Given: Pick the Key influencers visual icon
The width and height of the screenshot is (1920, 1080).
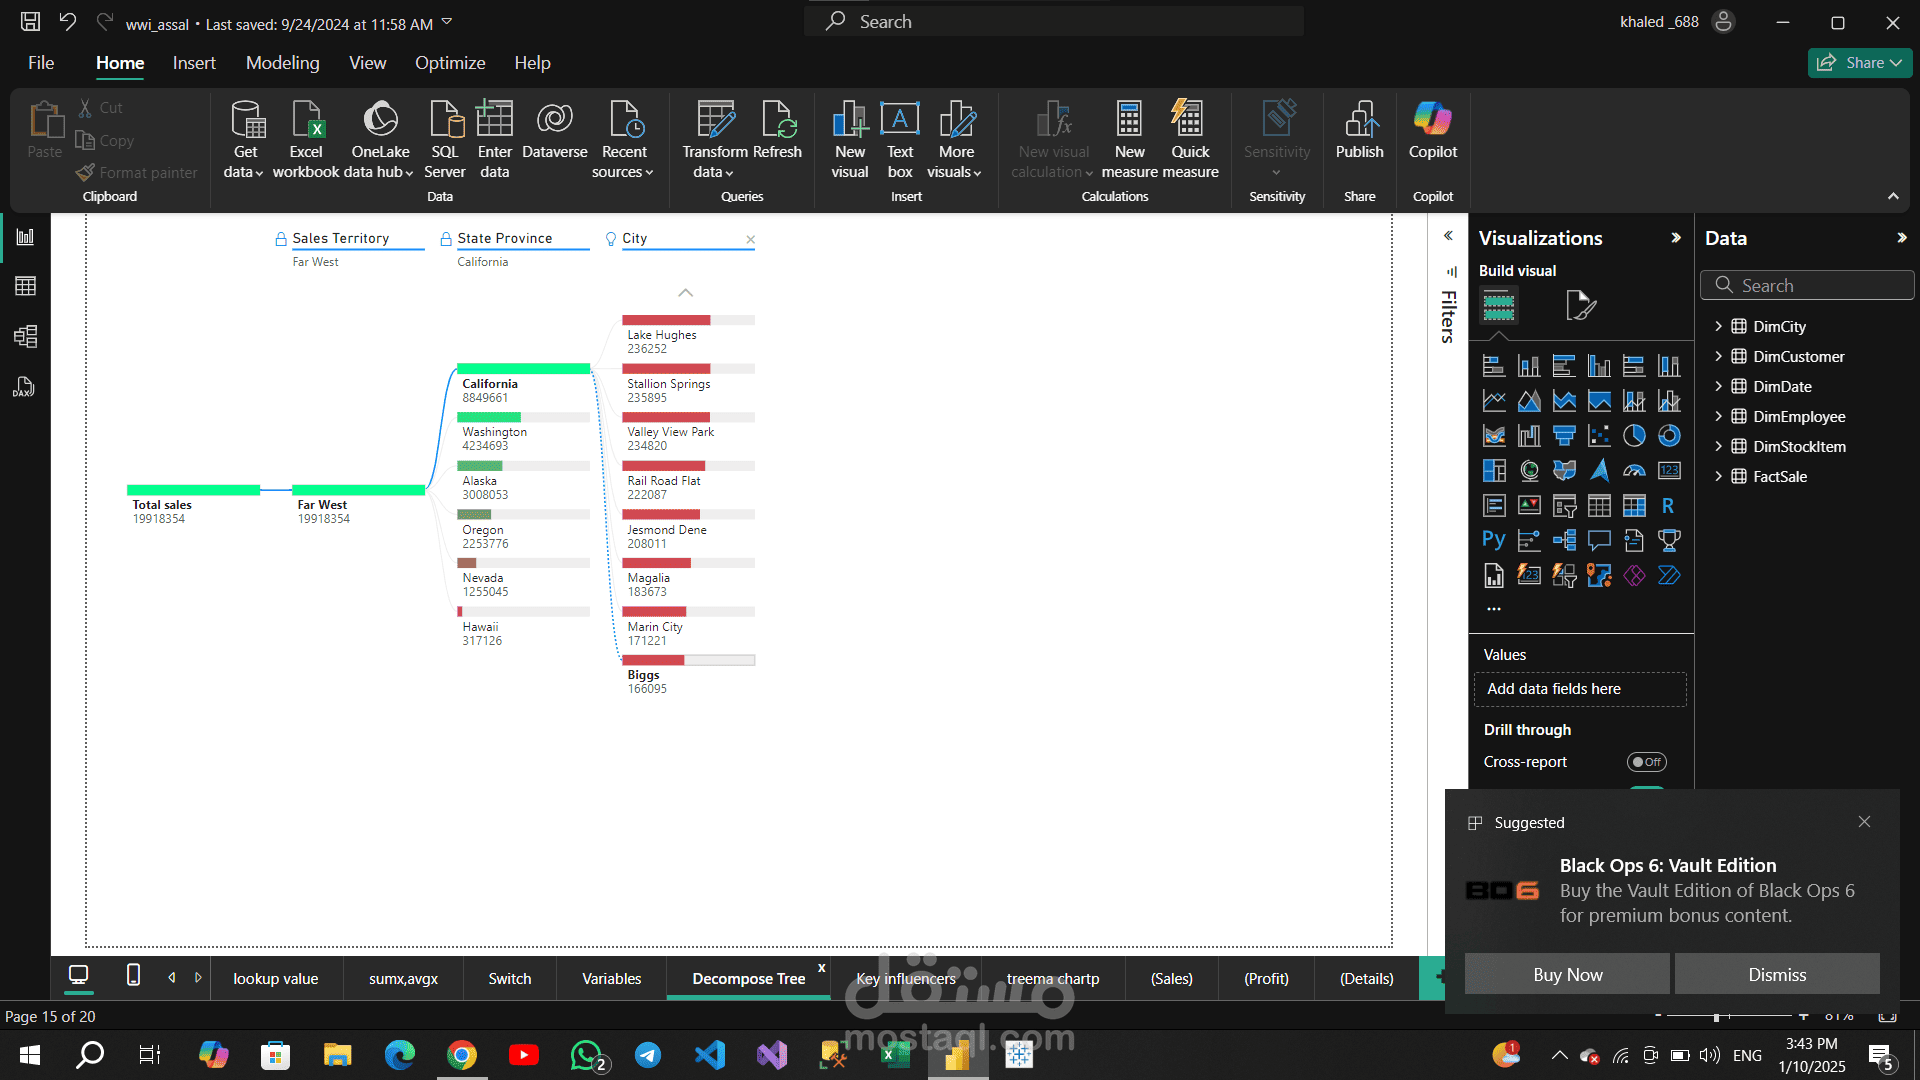Looking at the screenshot, I should click(1529, 541).
